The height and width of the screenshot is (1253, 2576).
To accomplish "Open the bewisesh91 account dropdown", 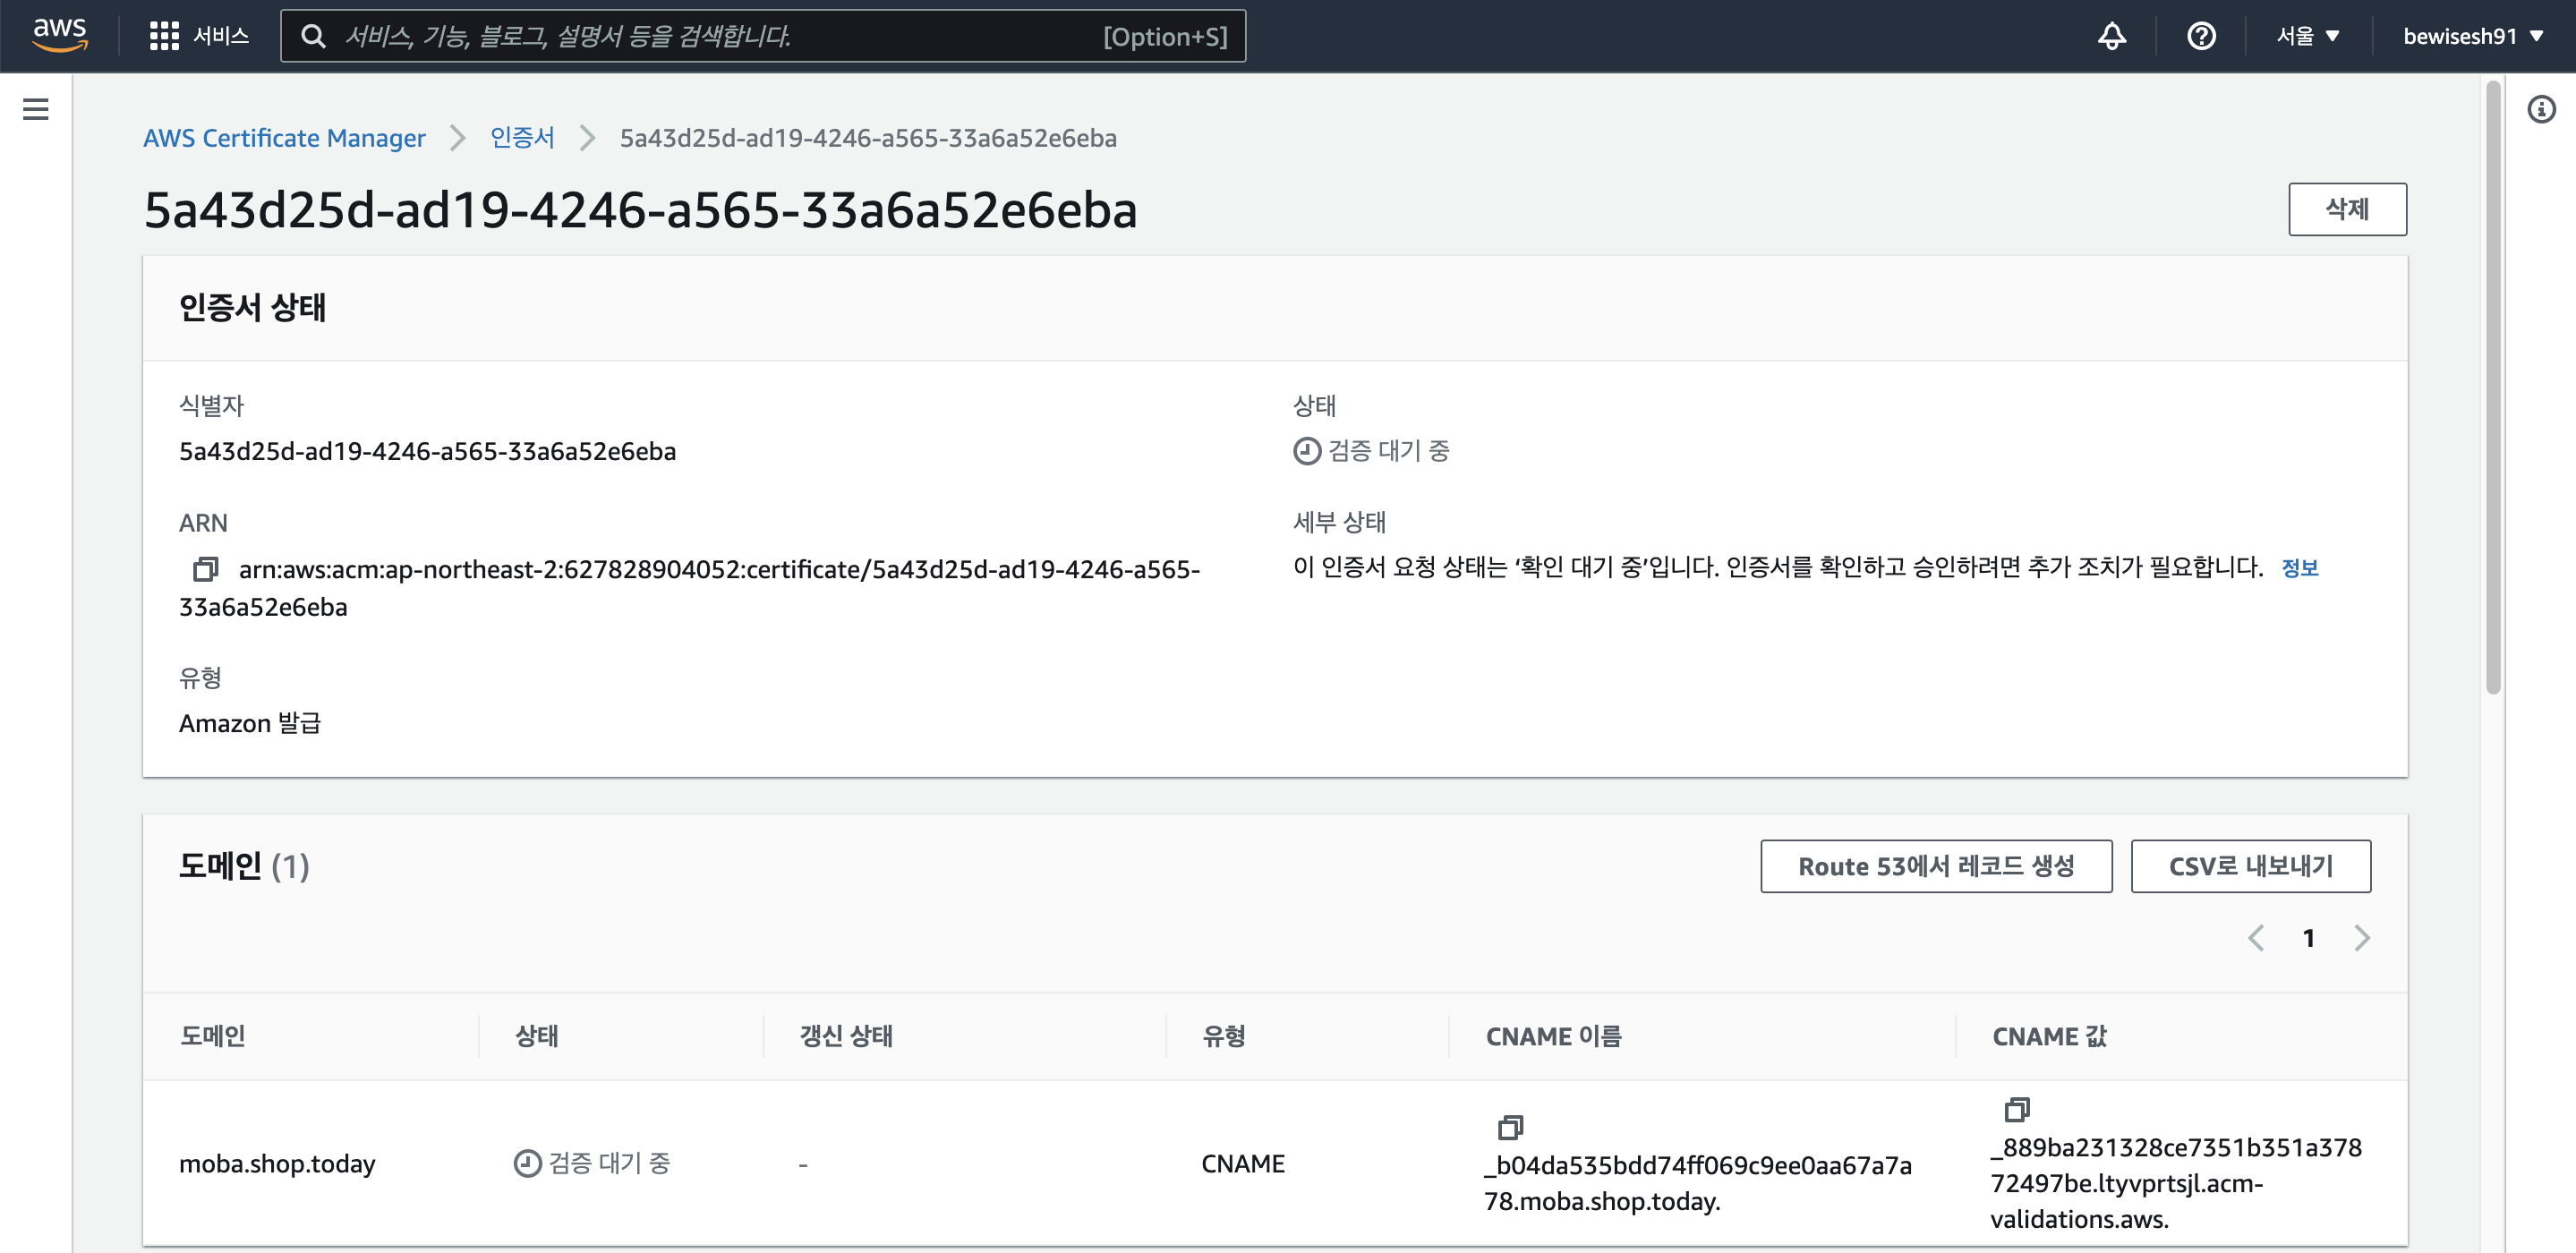I will 2473,36.
